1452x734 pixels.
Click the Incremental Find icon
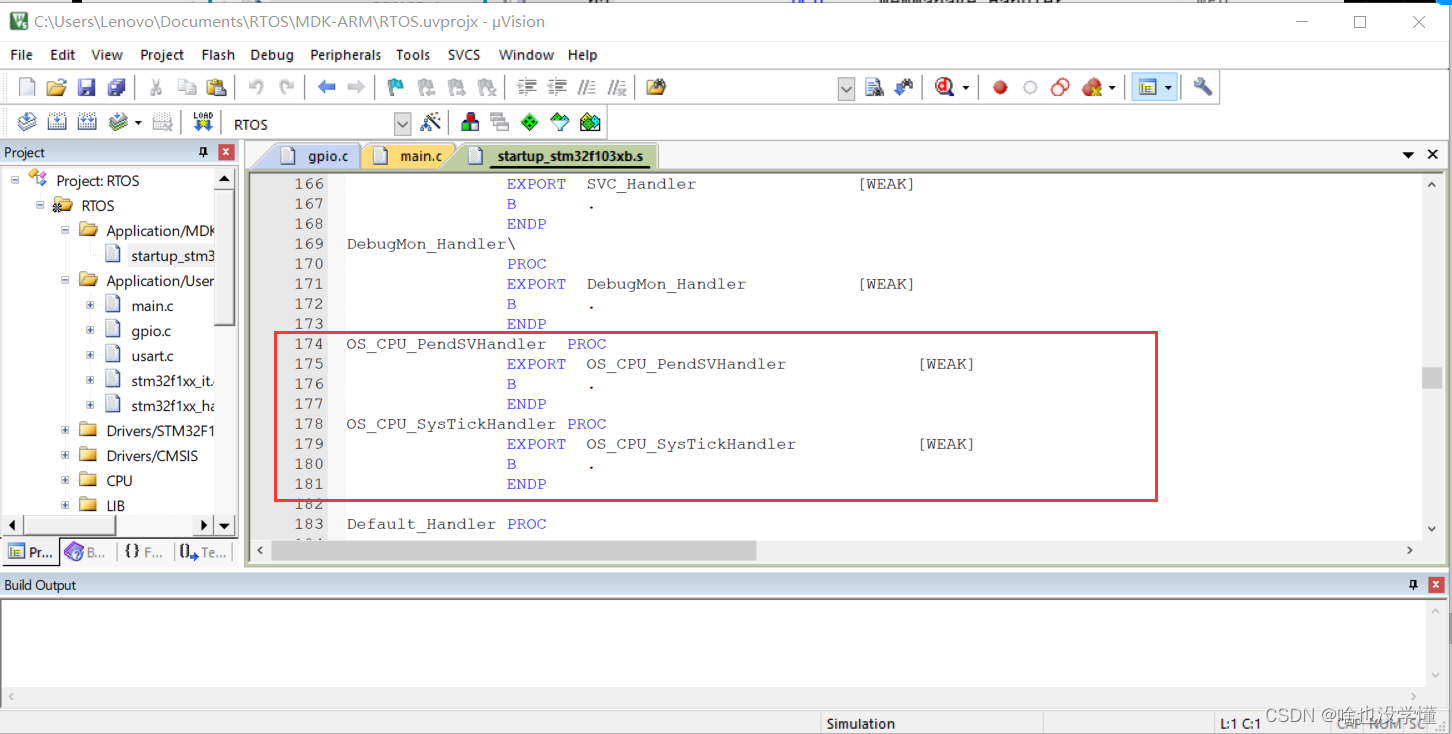pyautogui.click(x=904, y=88)
